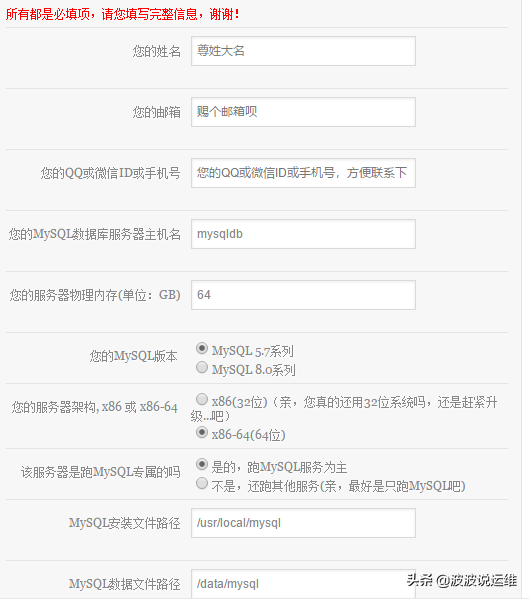Choose 不是，还跑其他服务 radio option

pos(202,484)
